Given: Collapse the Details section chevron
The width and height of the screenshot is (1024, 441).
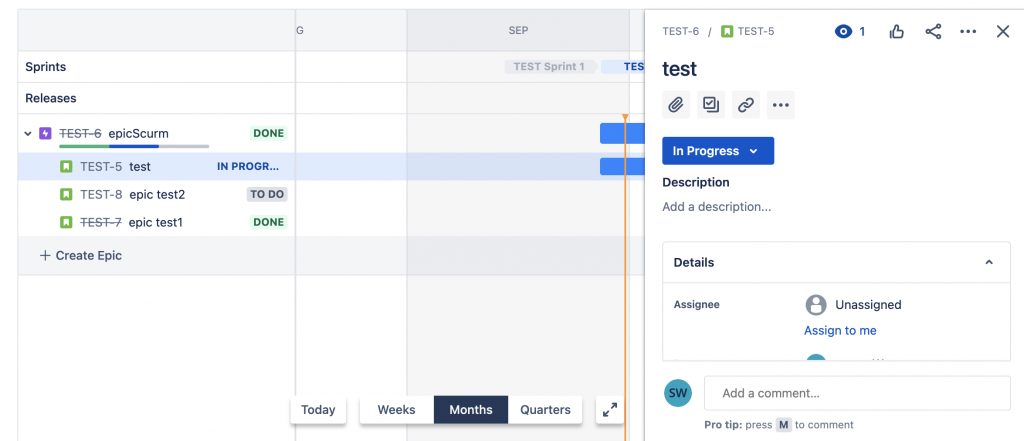Looking at the screenshot, I should pyautogui.click(x=989, y=262).
